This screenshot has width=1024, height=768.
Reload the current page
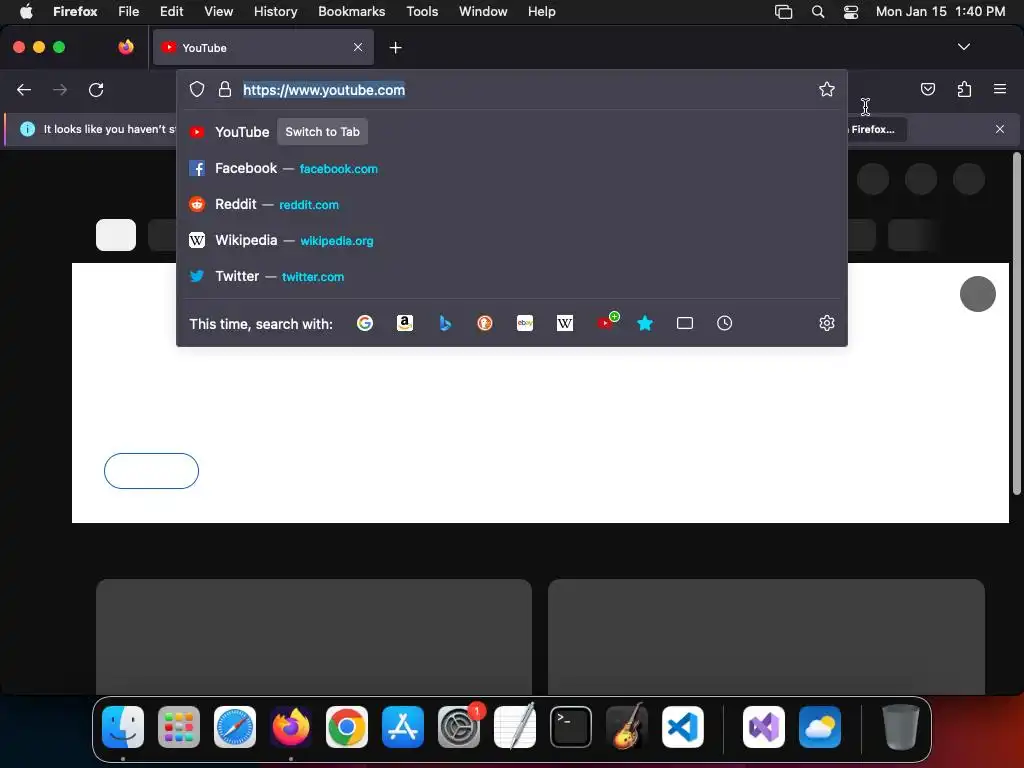pyautogui.click(x=96, y=89)
